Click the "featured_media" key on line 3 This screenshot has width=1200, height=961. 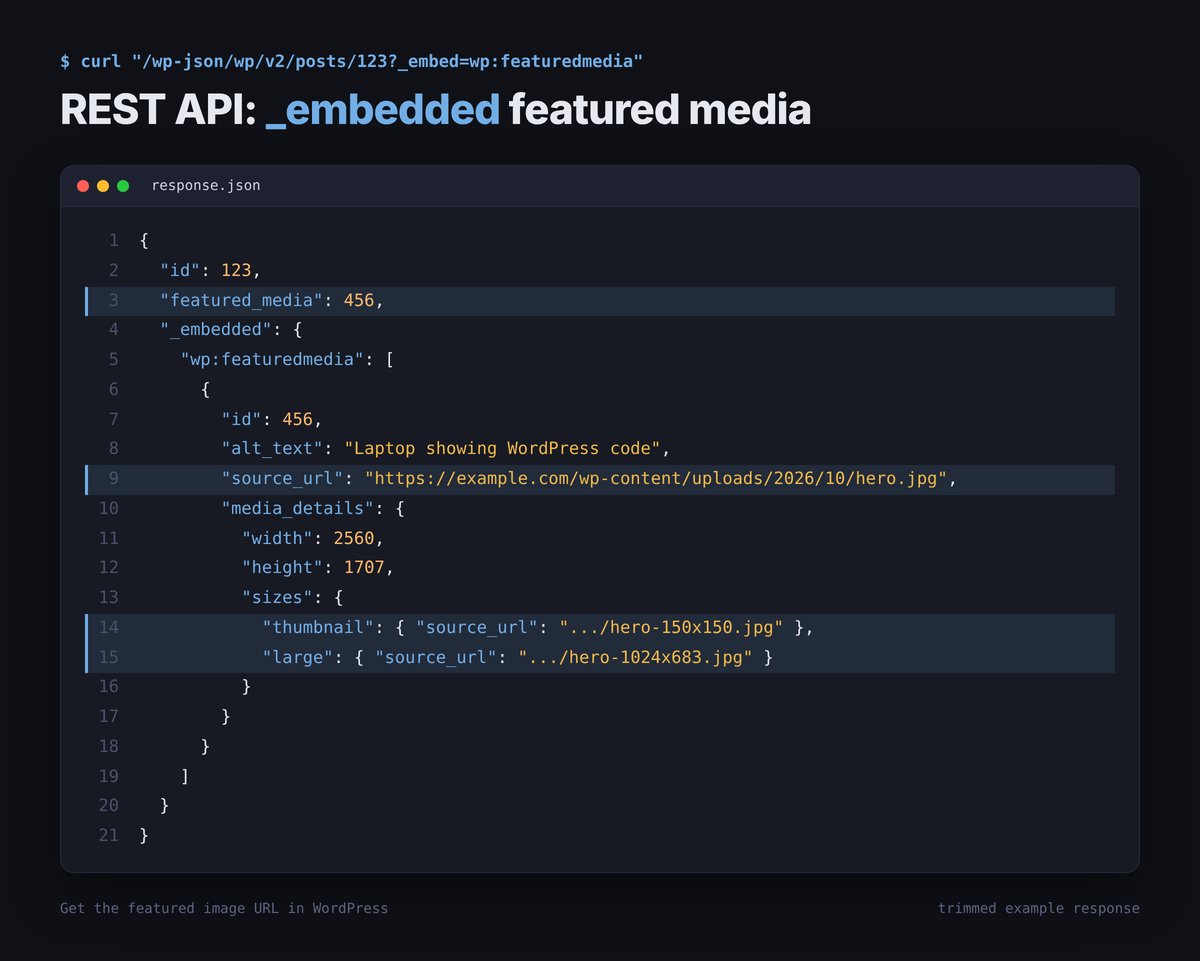click(x=242, y=301)
